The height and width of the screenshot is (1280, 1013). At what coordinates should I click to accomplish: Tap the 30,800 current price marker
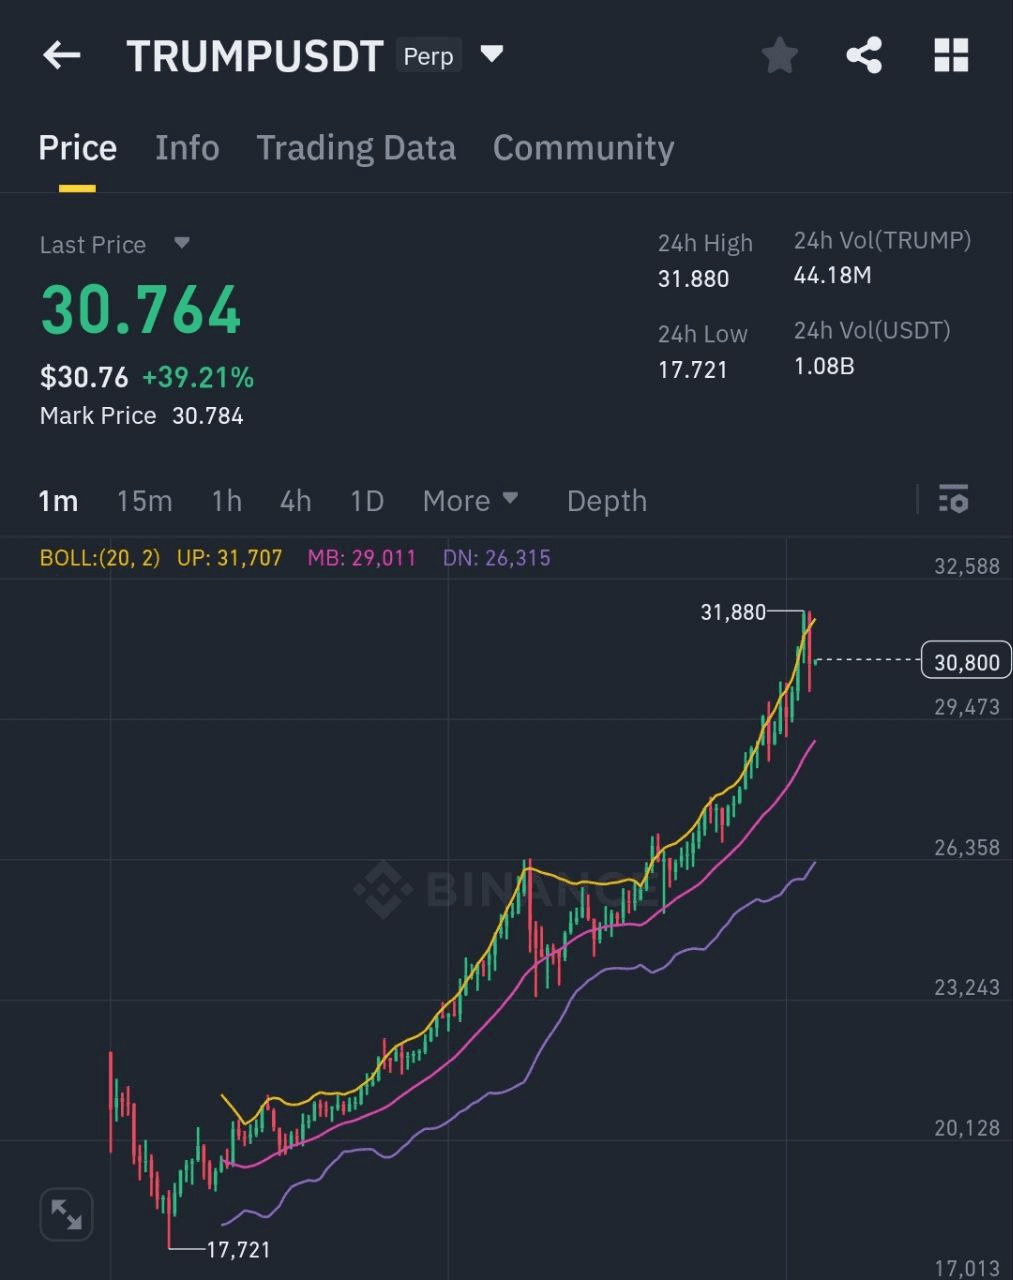pyautogui.click(x=966, y=662)
